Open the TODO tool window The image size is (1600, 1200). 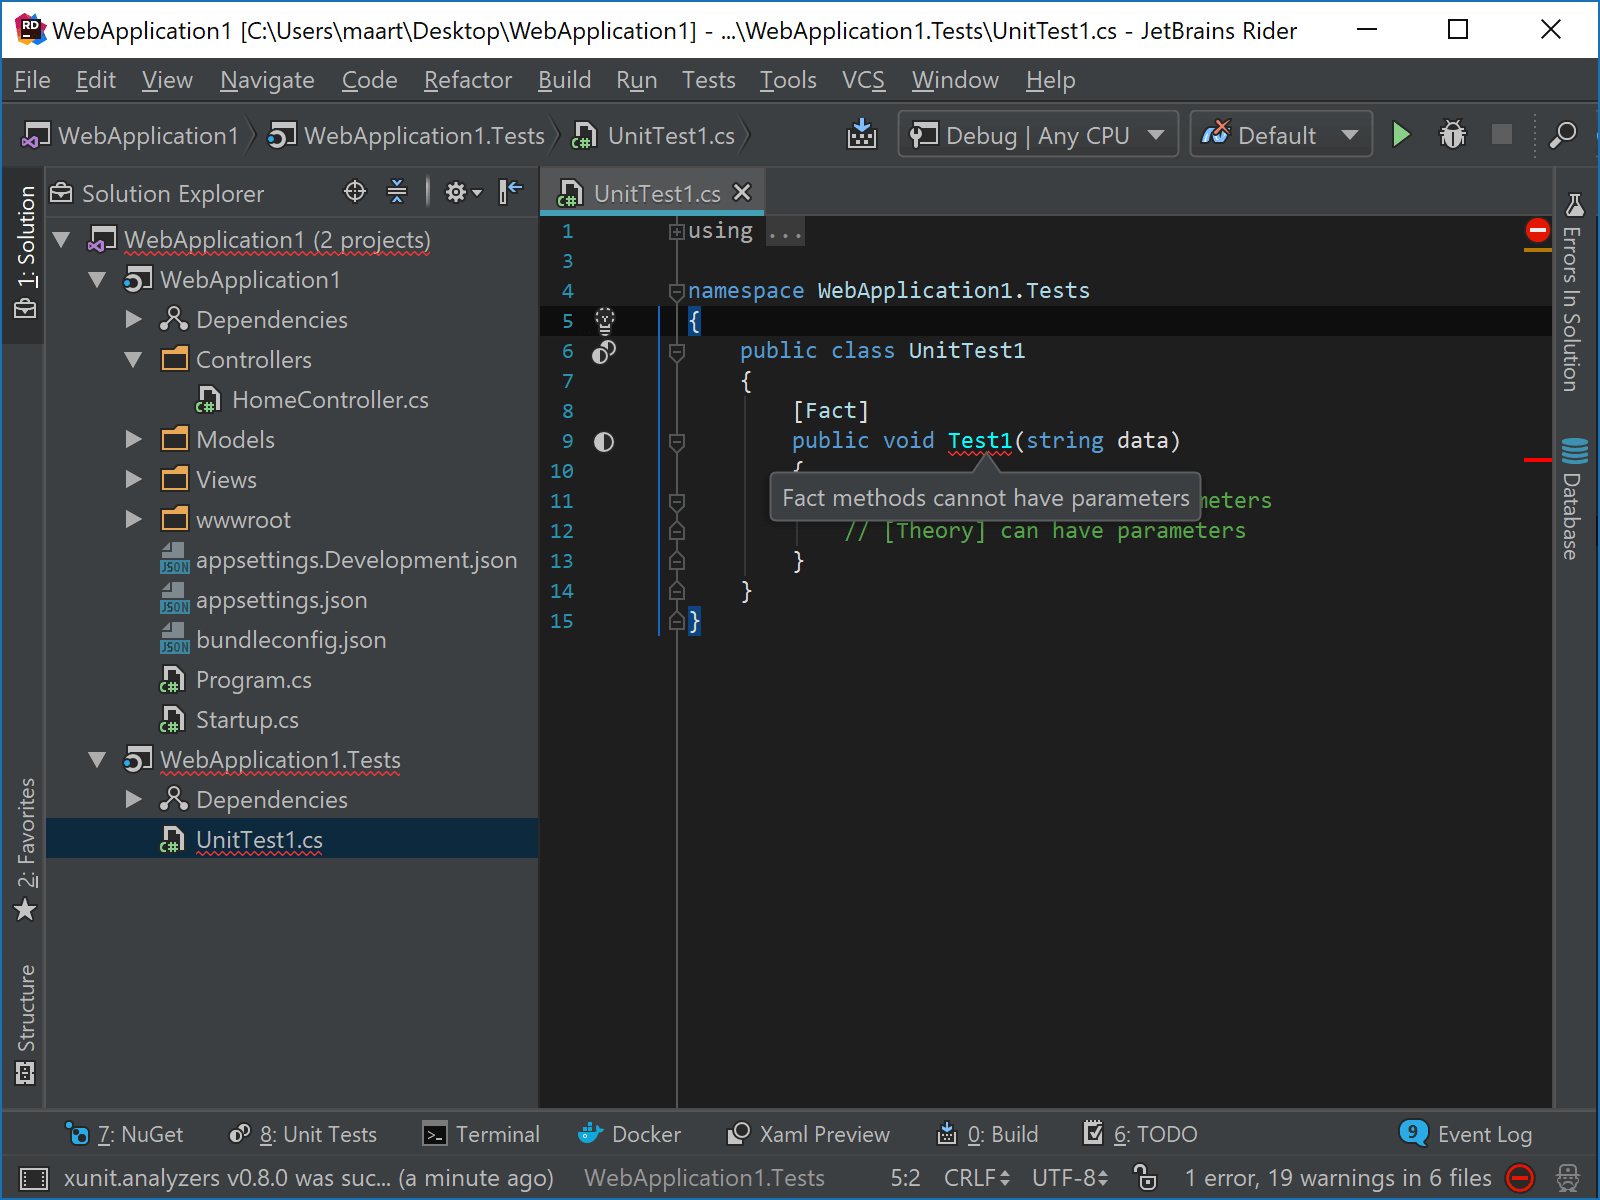(1140, 1134)
